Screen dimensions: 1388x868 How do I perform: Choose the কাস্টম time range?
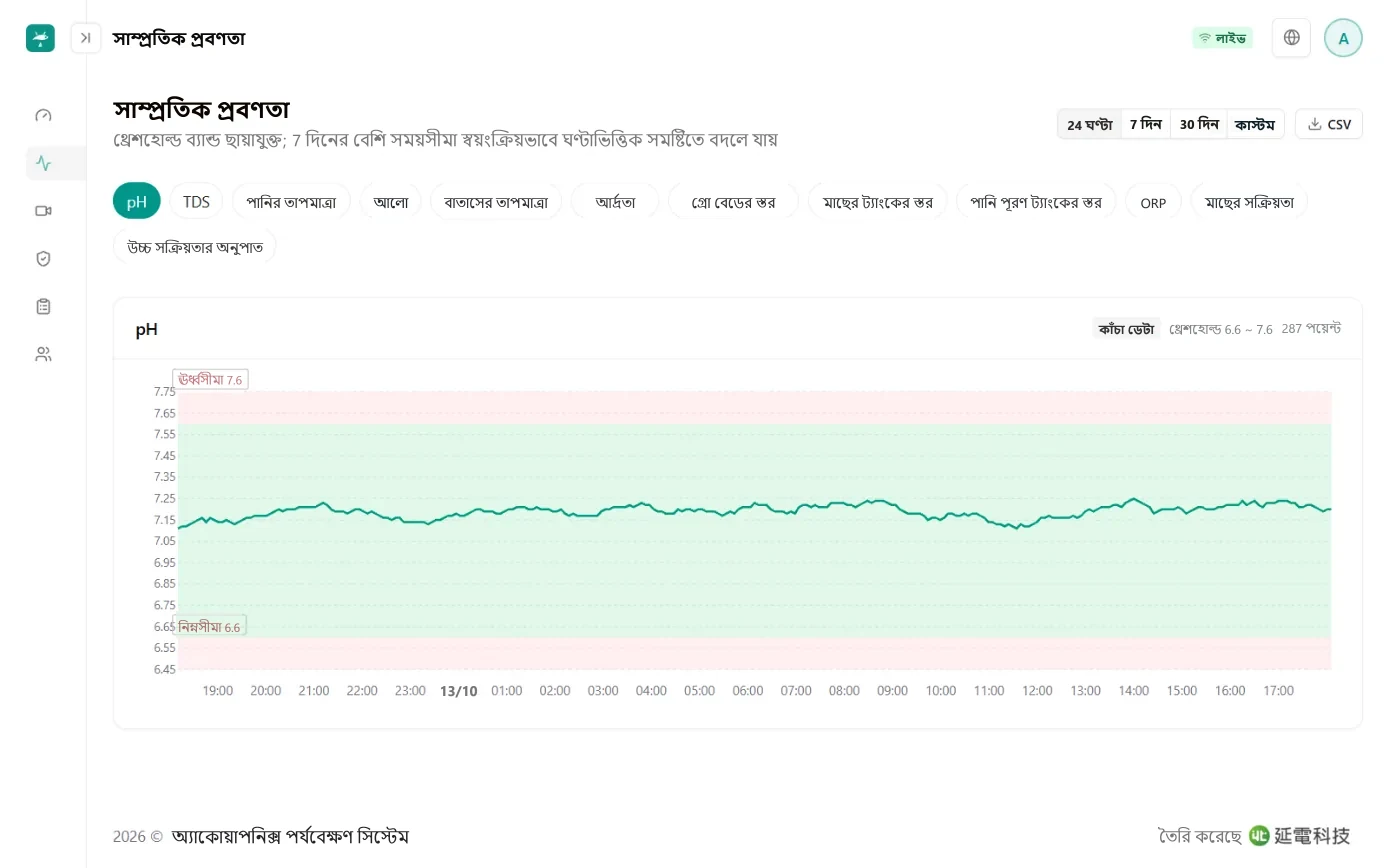point(1255,125)
